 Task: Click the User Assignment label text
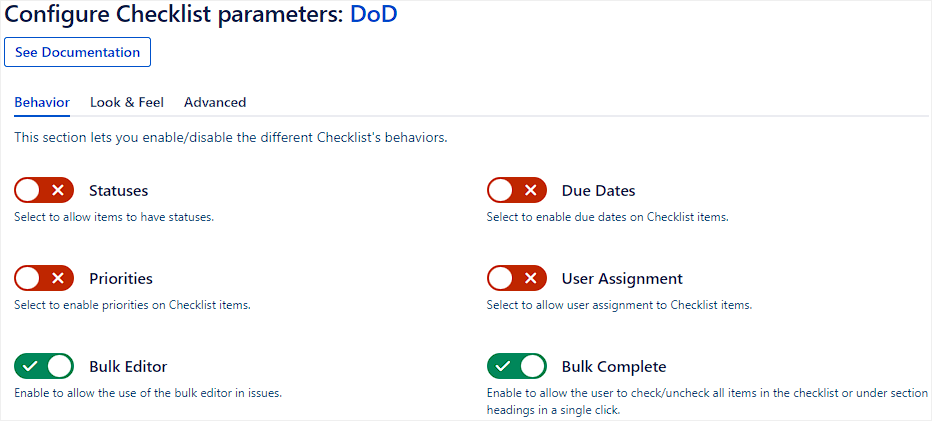click(x=622, y=279)
